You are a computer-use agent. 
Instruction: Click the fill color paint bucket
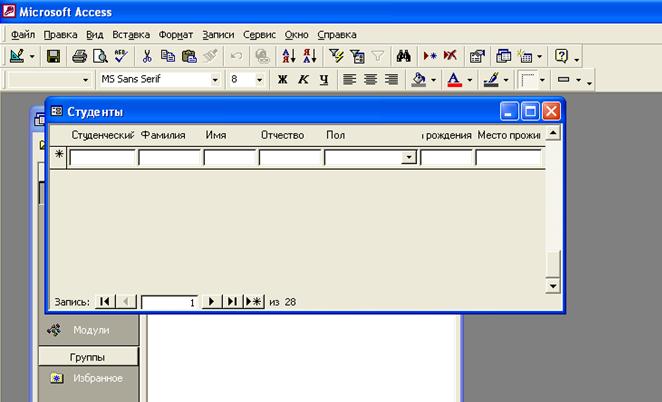click(x=418, y=79)
